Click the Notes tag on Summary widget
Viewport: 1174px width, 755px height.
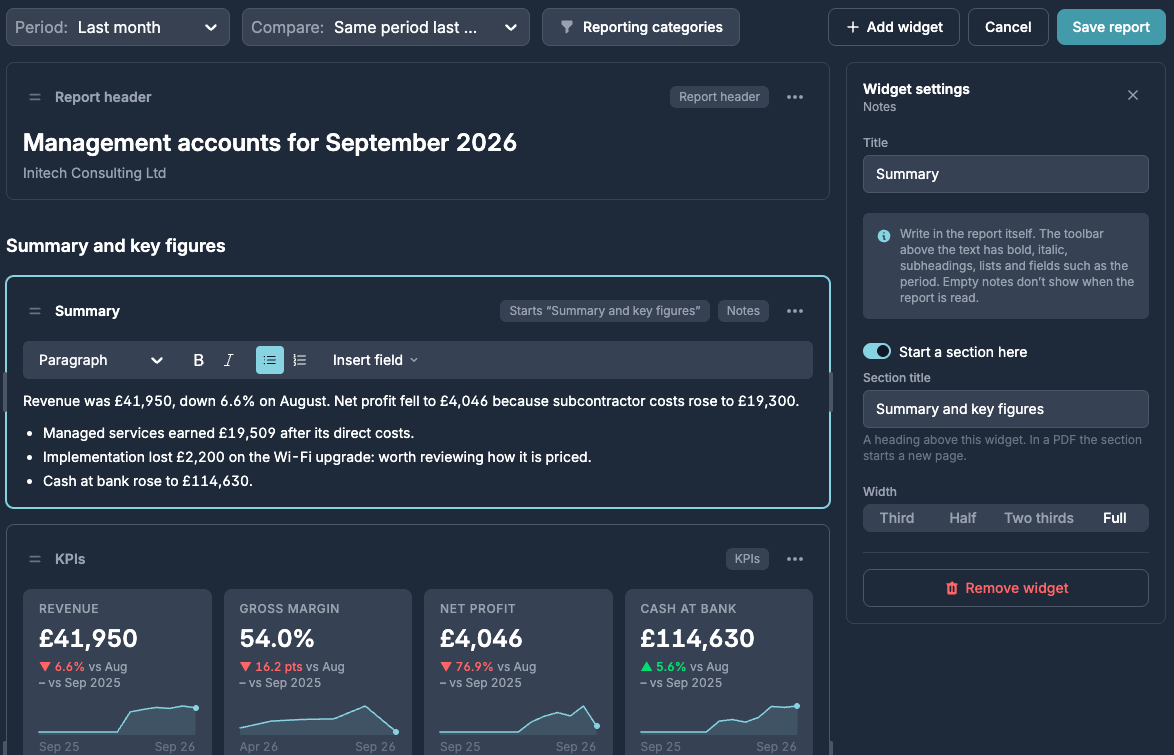coord(743,311)
